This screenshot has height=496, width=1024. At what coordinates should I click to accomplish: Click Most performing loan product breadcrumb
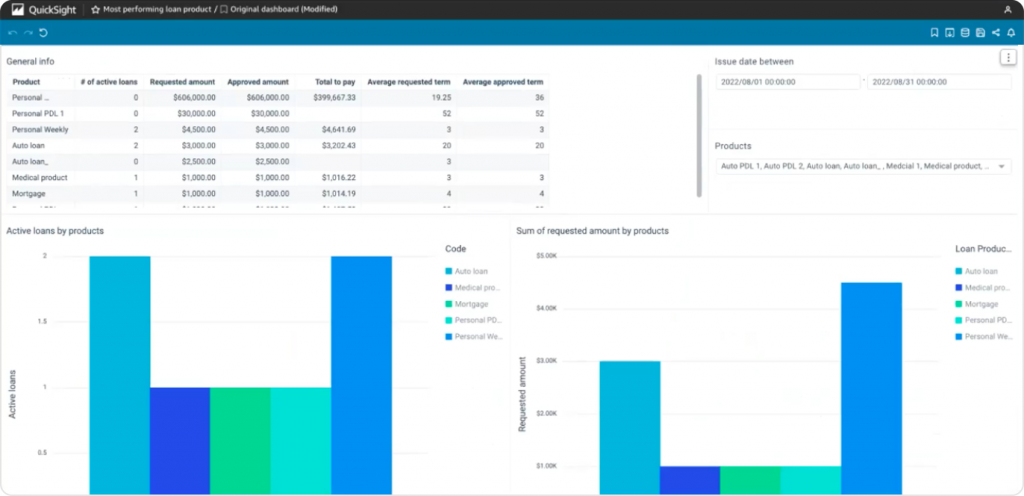coord(157,10)
